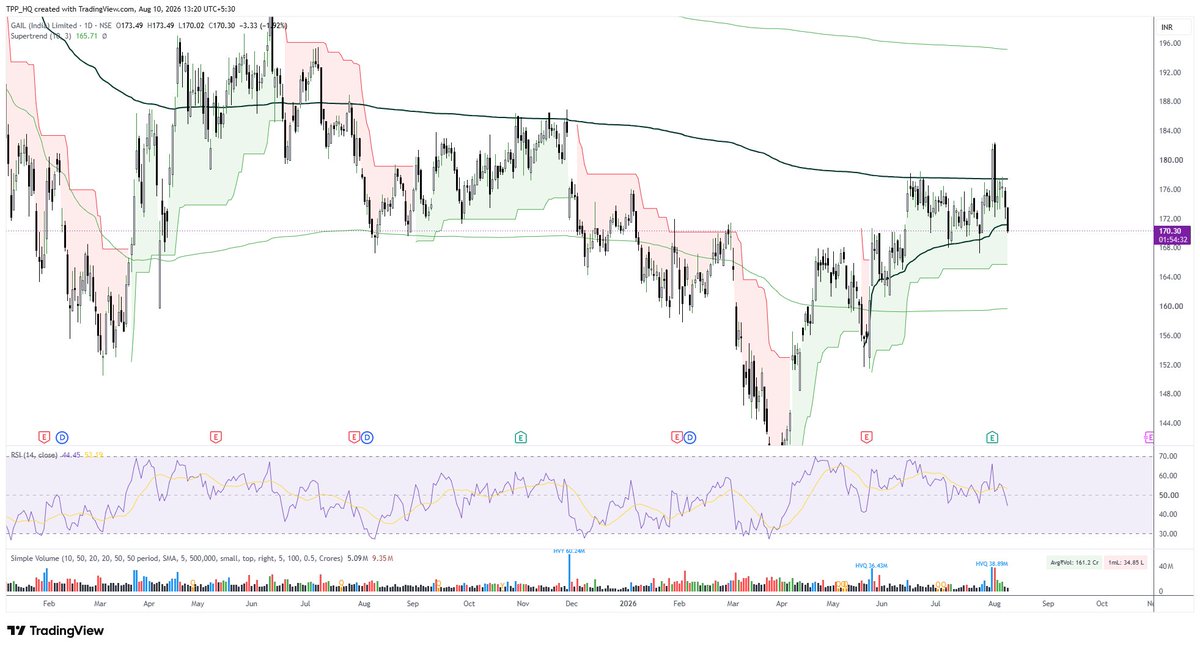Viewport: 1200px width, 649px height.
Task: Select the red earnings marker near August 2025
Action: pos(353,437)
